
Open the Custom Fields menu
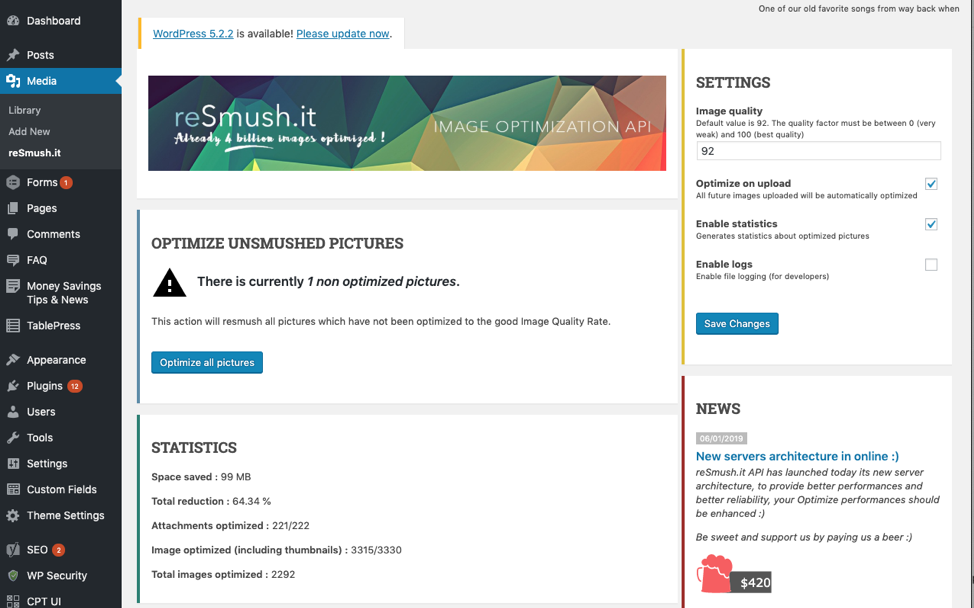tap(61, 489)
